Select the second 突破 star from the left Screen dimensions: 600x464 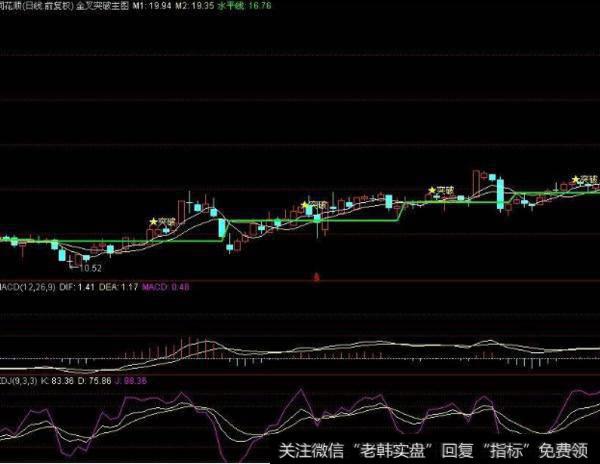tap(306, 206)
